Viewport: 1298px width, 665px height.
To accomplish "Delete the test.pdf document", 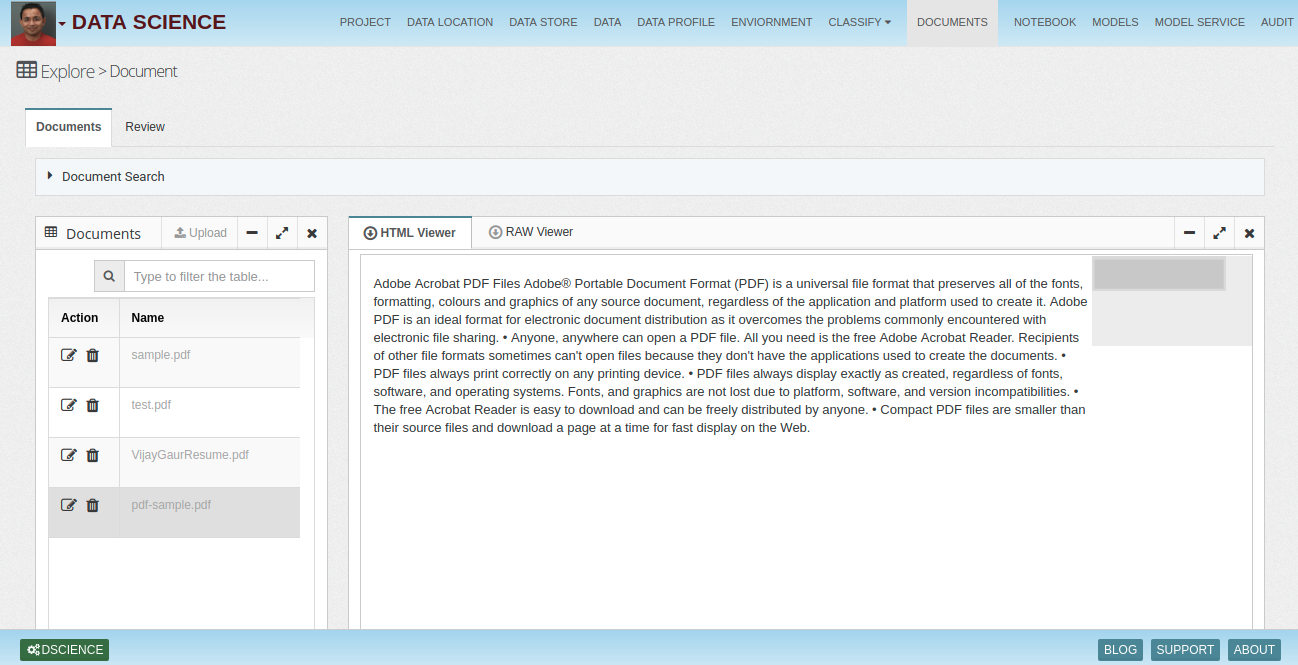I will [93, 405].
